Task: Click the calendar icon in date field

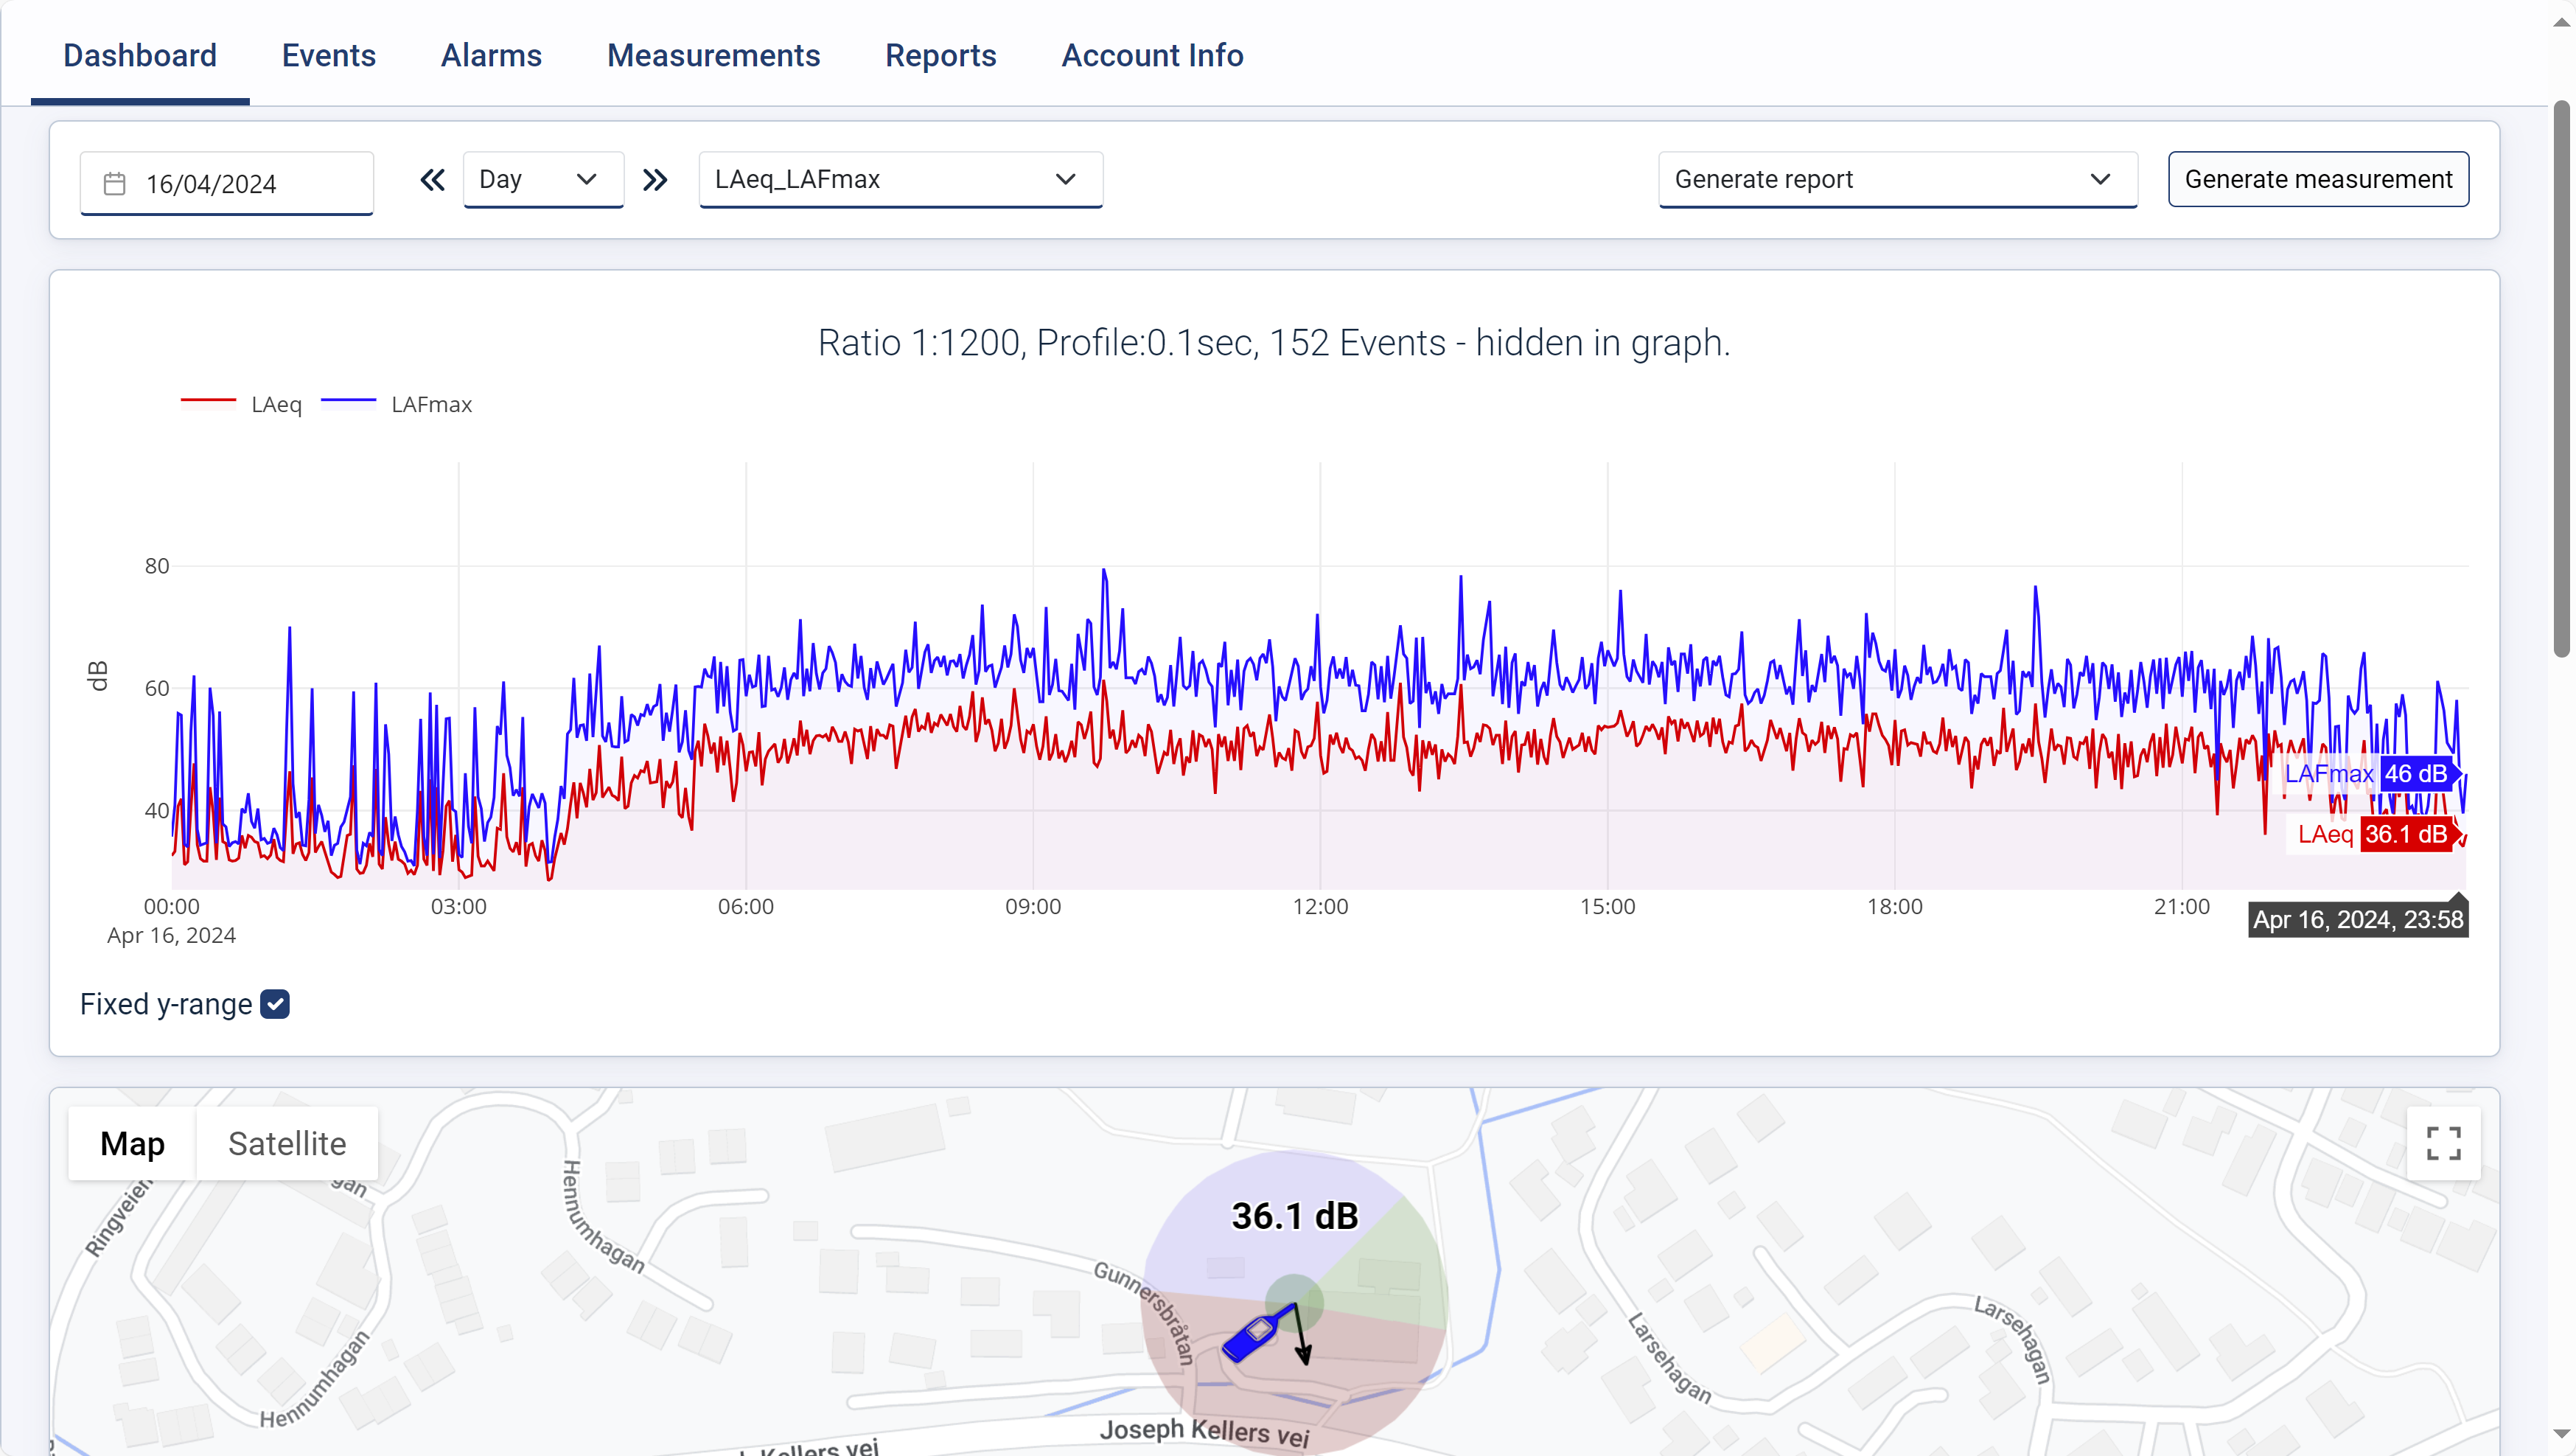Action: pyautogui.click(x=115, y=184)
